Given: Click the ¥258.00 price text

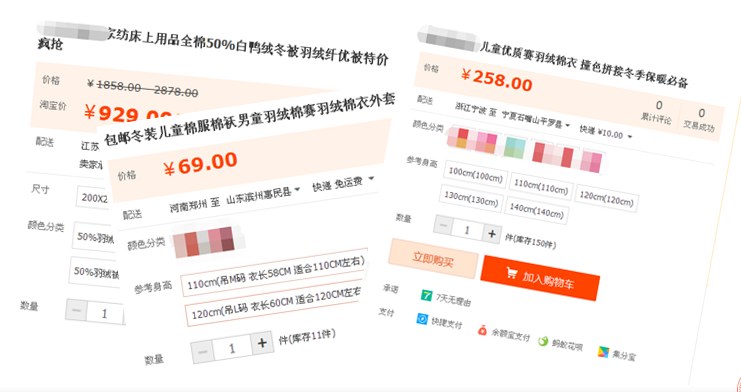Looking at the screenshot, I should [x=496, y=79].
